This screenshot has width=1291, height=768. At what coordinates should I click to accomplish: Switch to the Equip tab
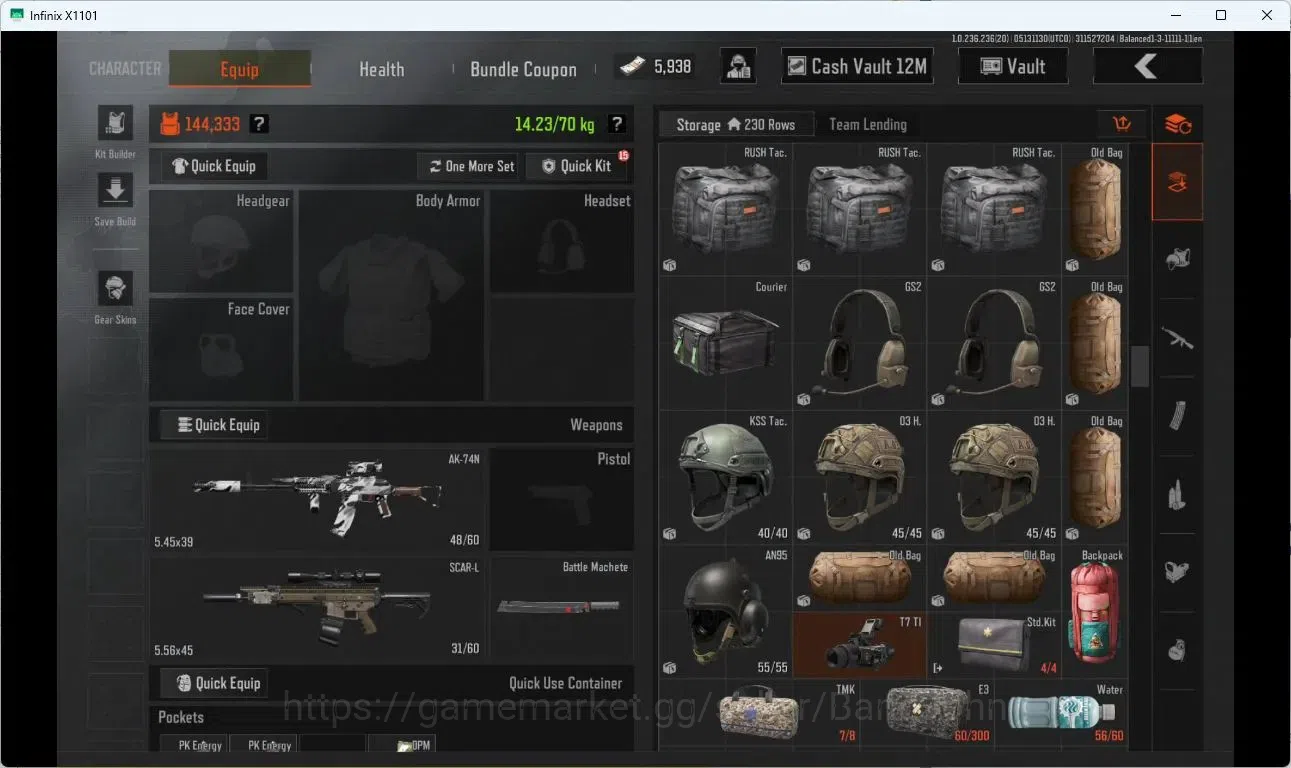(x=239, y=69)
